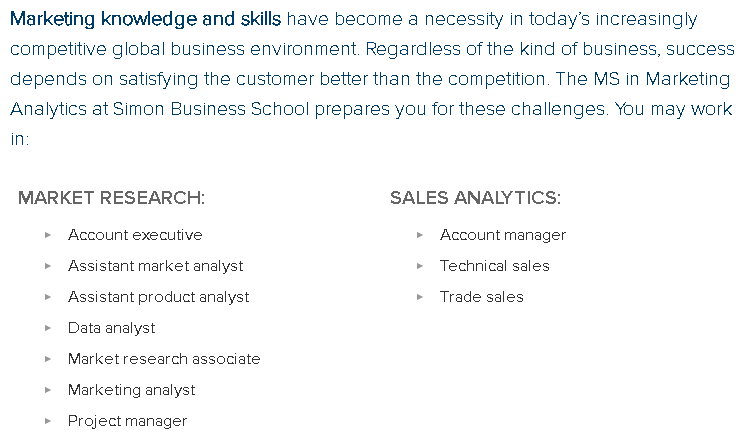Click the arrow bullet beside Assistant market analyst
The image size is (740, 442).
click(48, 266)
